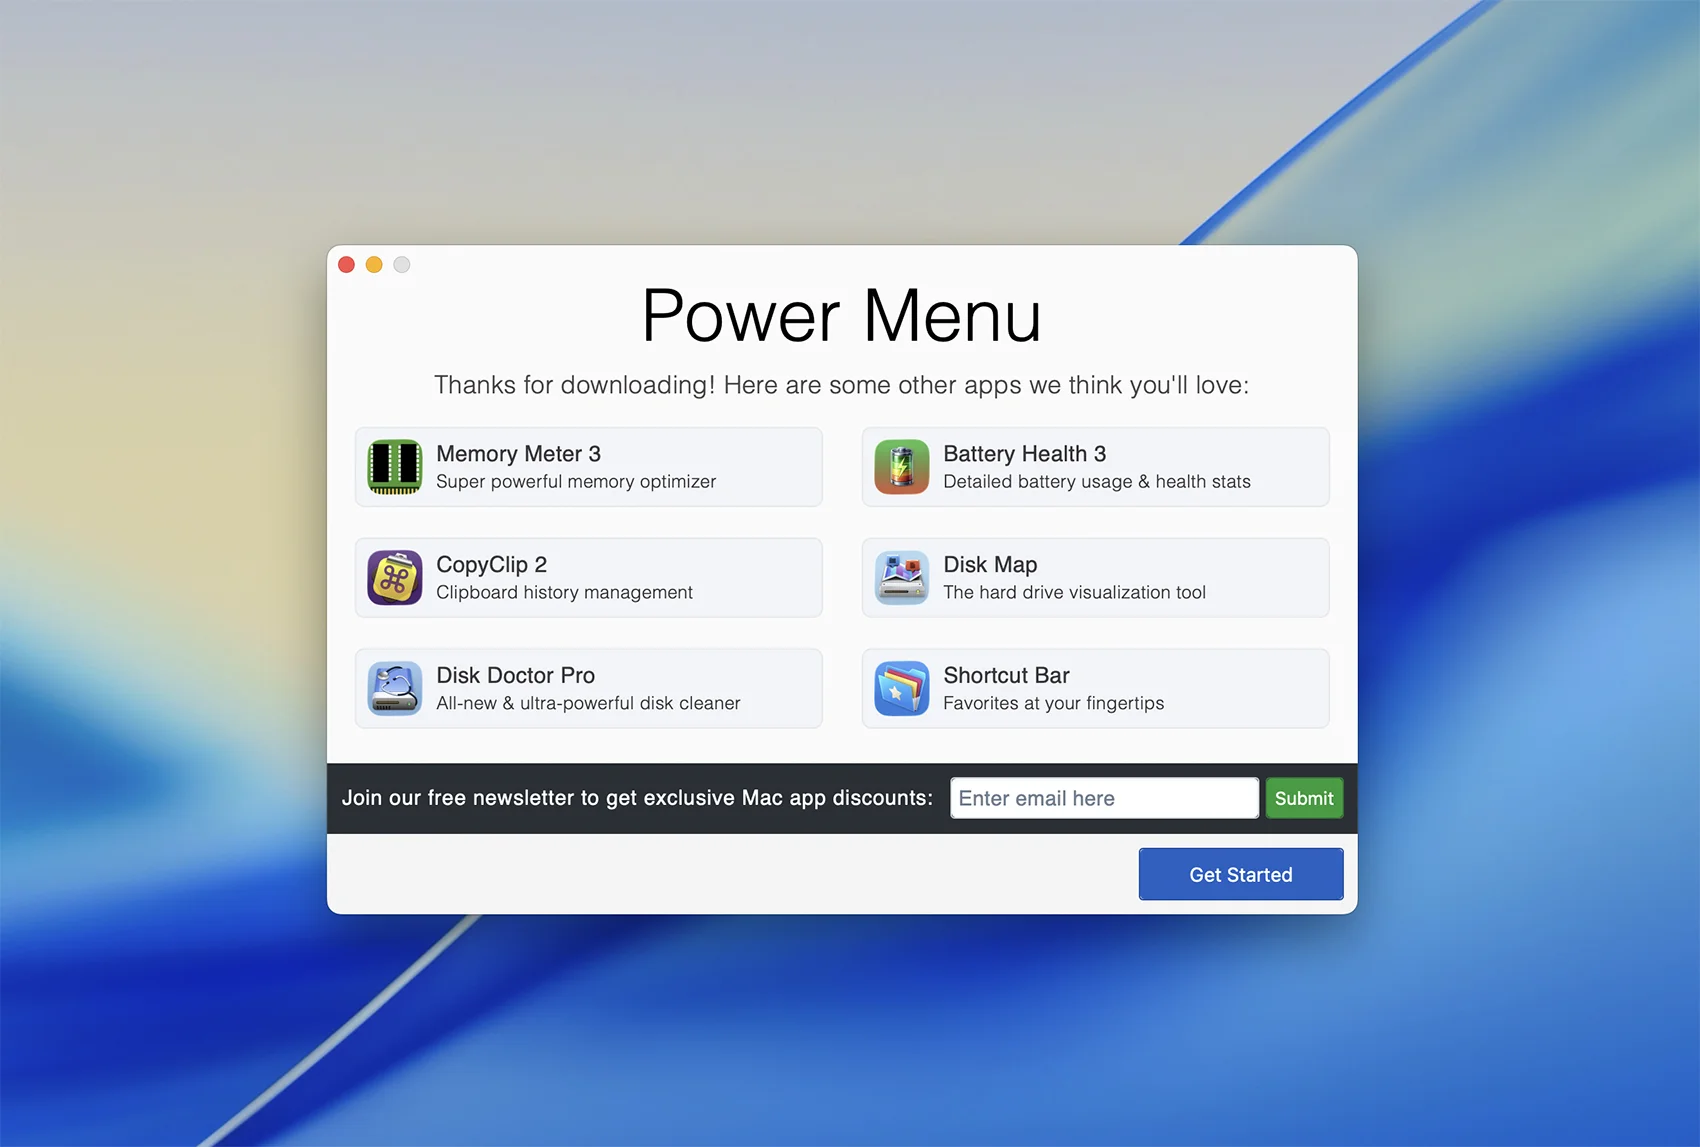Close the Power Menu window

pos(347,265)
